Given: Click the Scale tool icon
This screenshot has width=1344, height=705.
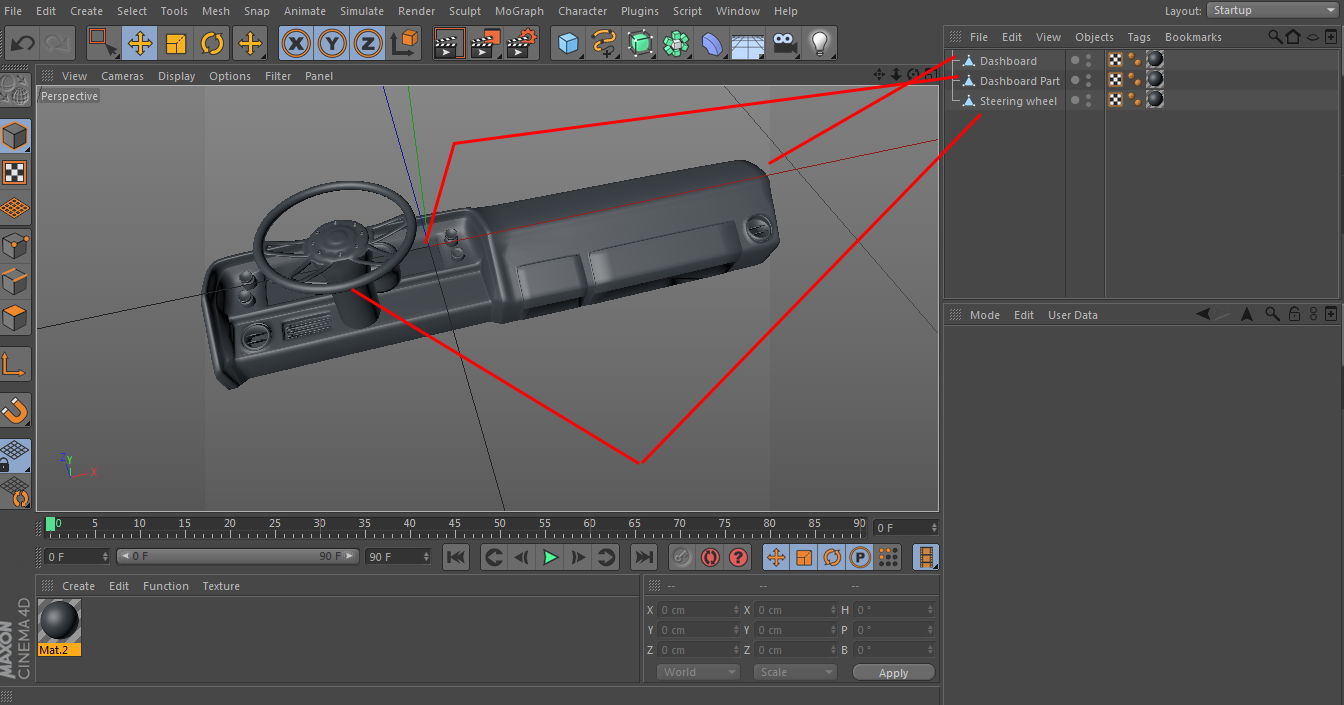Looking at the screenshot, I should click(x=176, y=44).
